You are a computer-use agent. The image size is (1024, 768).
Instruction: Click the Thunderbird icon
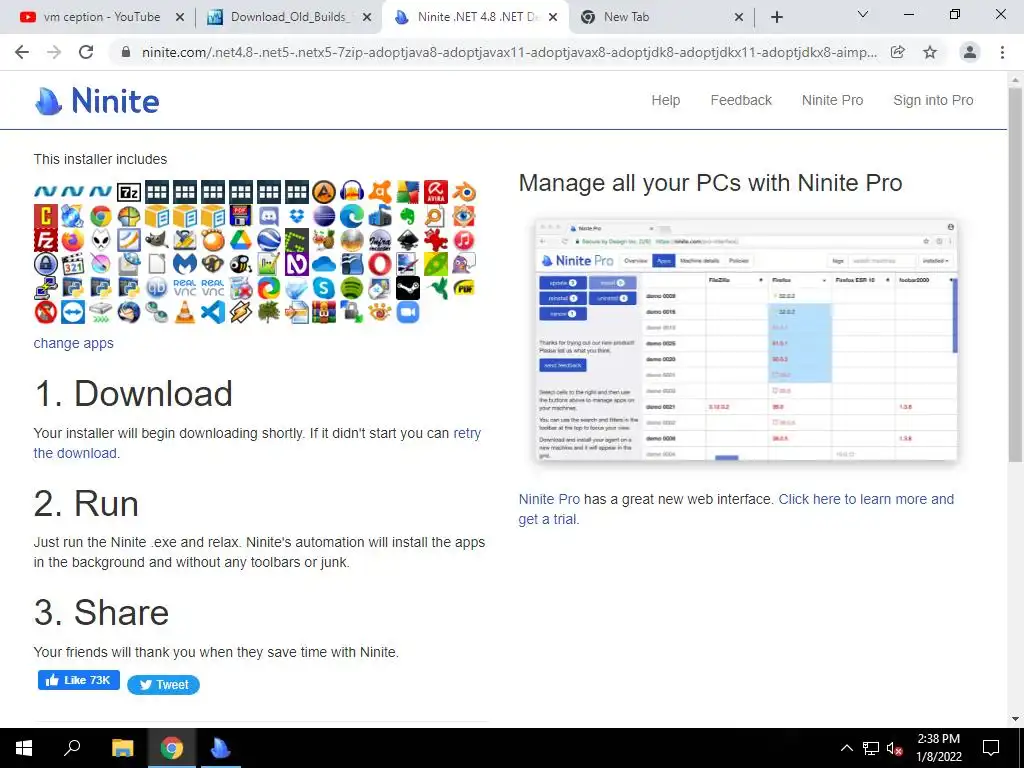click(129, 312)
